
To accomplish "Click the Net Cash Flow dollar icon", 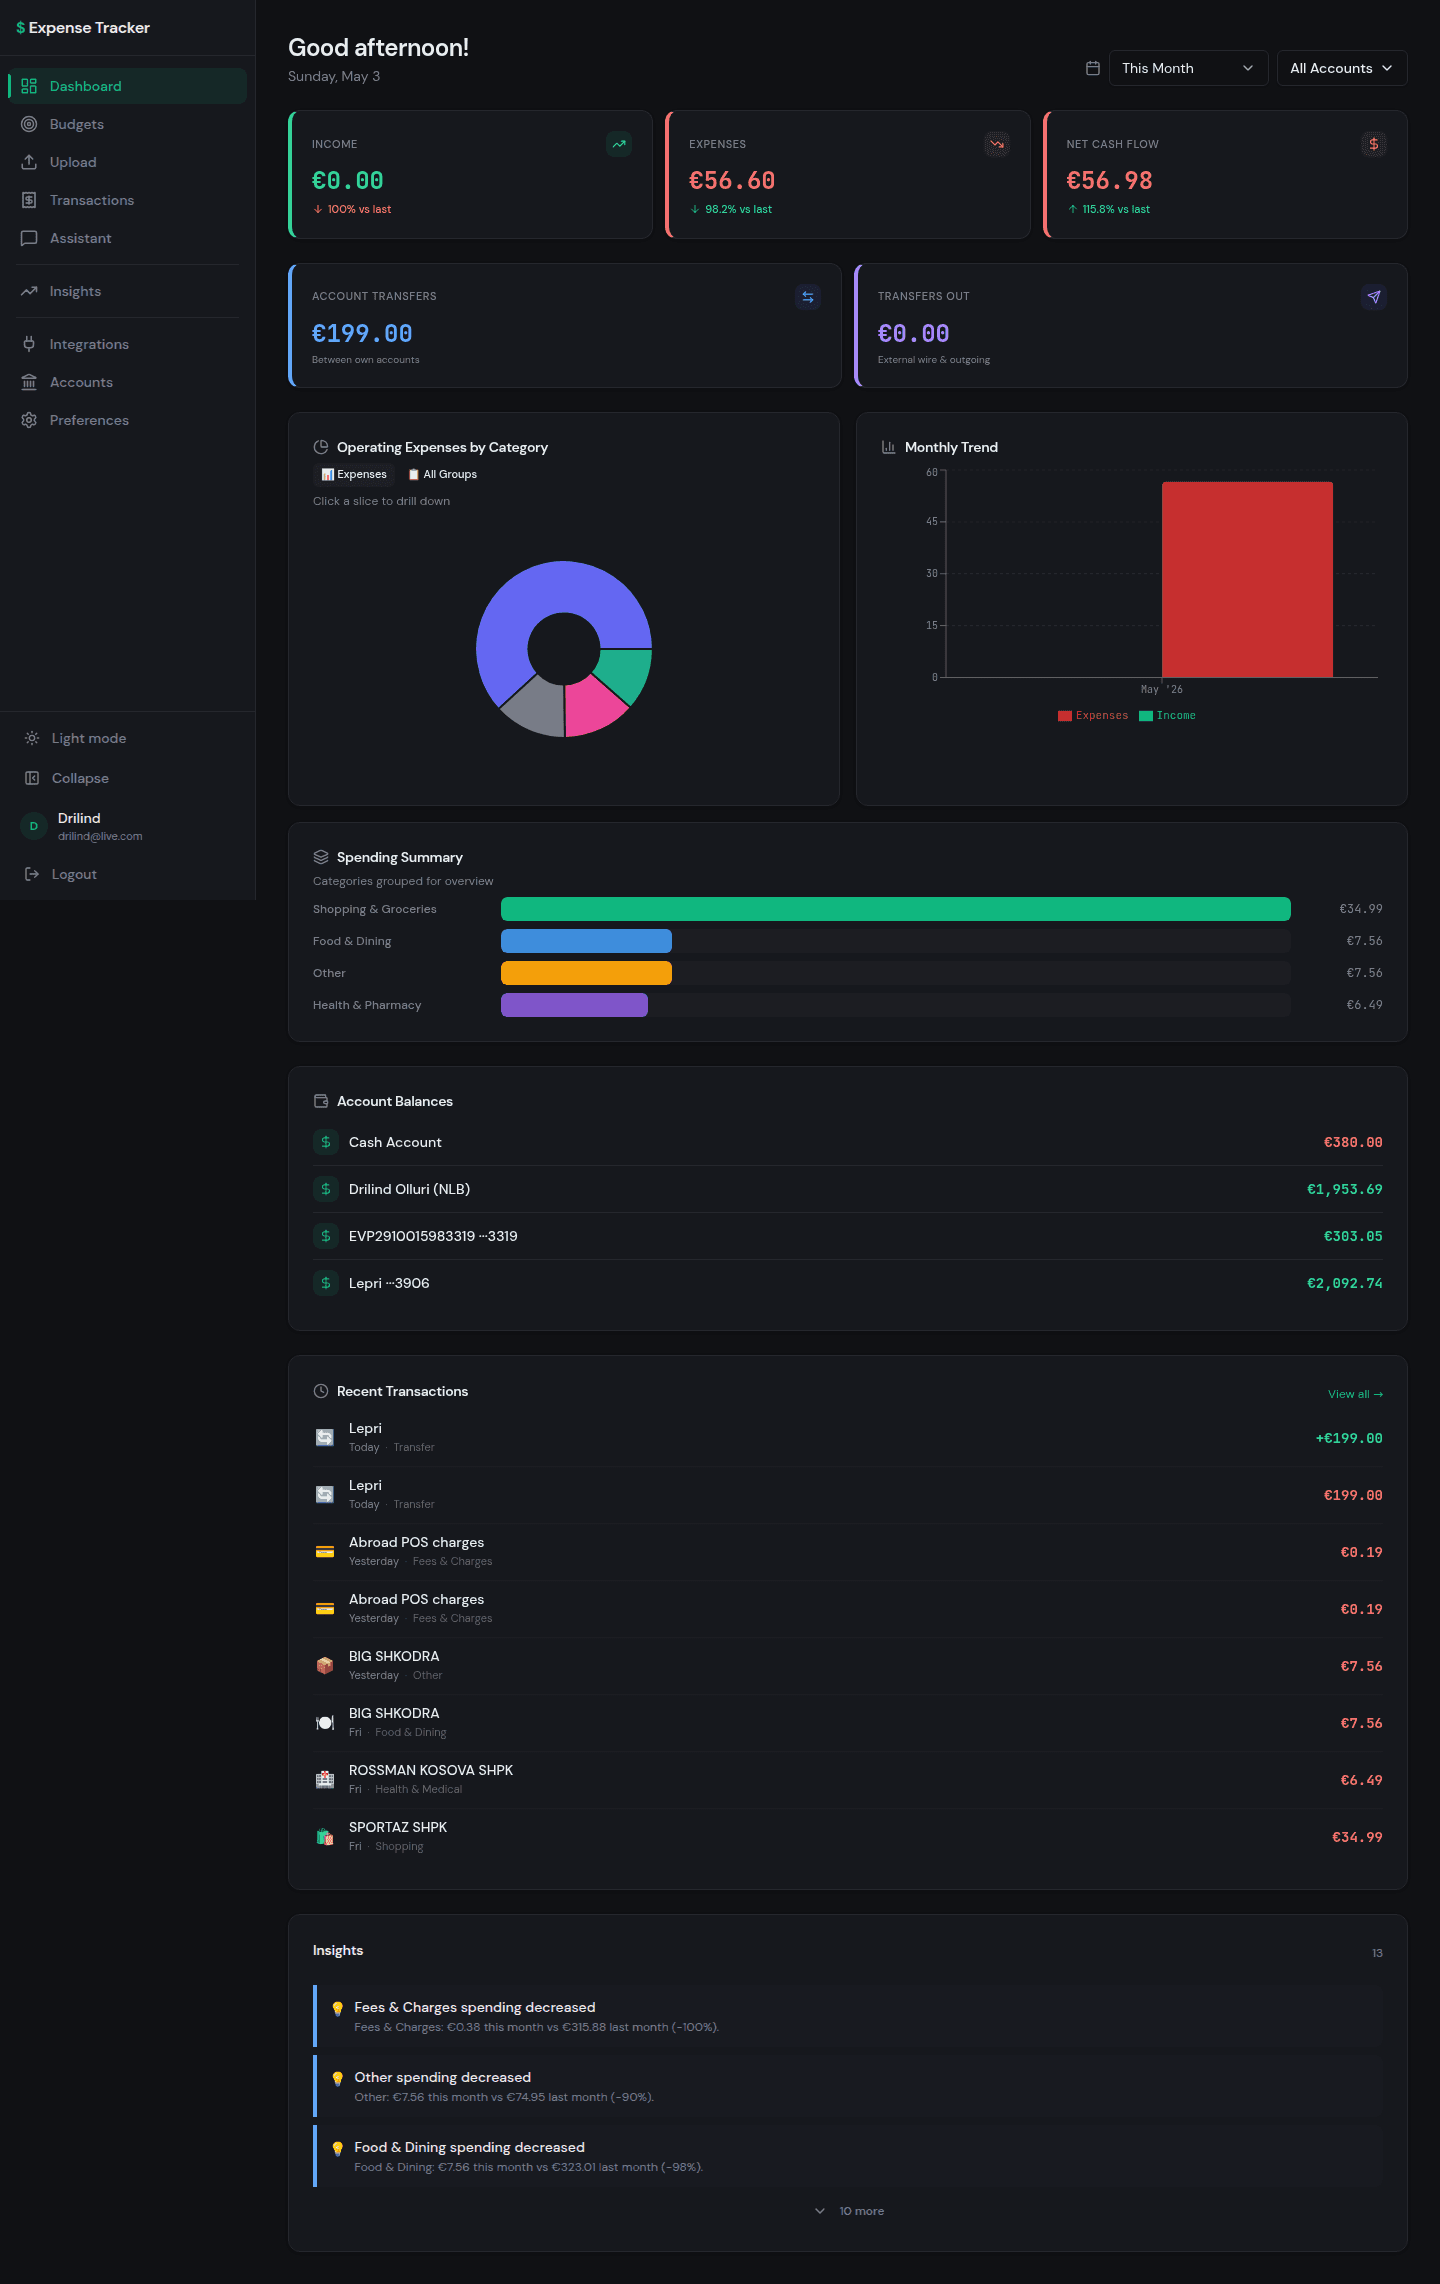I will coord(1374,144).
